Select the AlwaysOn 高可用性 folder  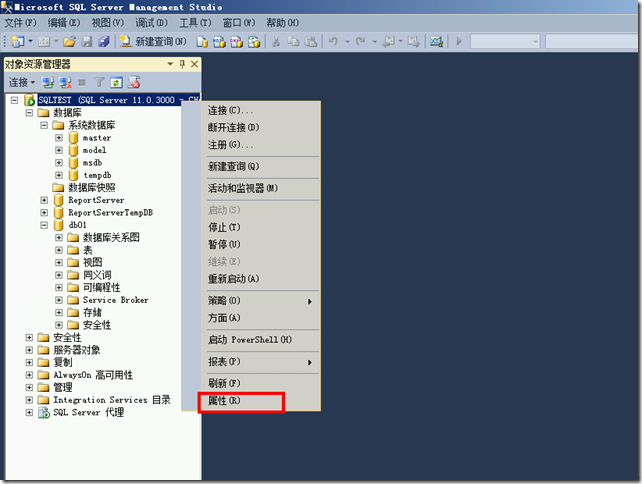pos(92,375)
